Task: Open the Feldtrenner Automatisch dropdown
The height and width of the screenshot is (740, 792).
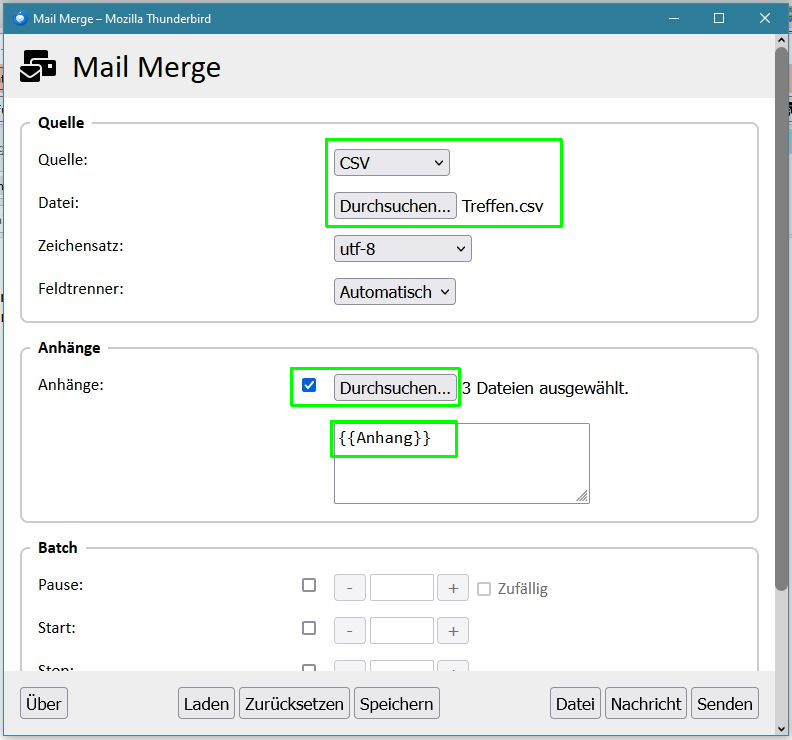Action: [394, 292]
